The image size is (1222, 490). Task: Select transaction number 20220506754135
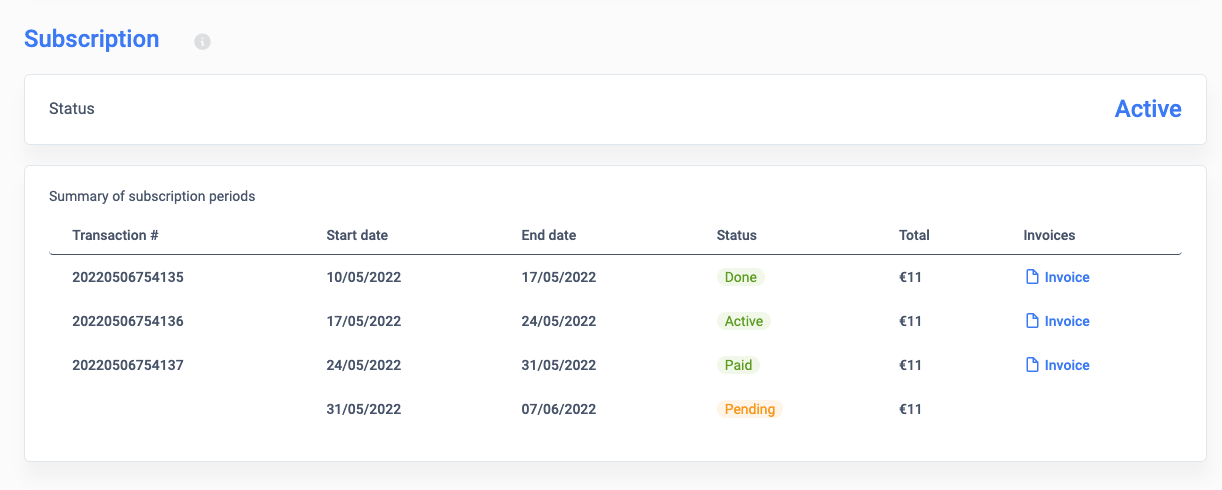(128, 277)
